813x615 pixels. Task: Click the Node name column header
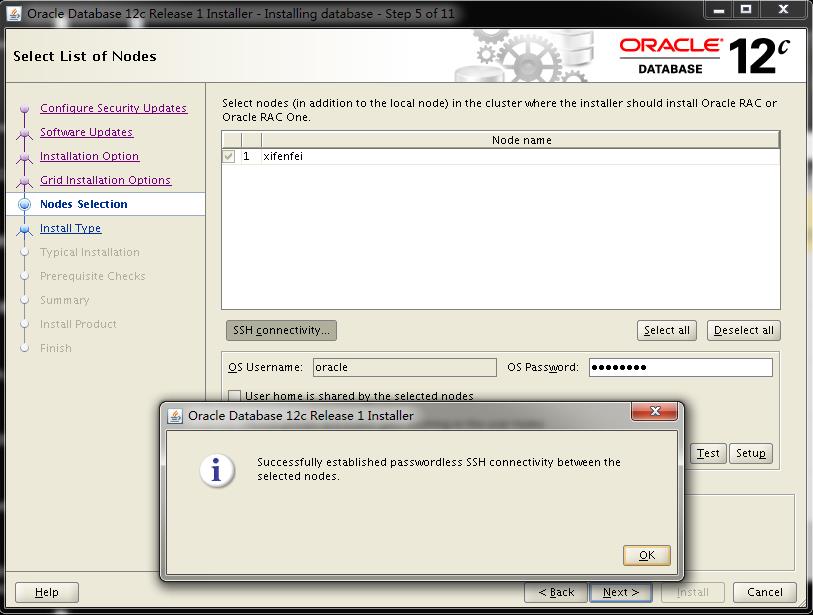click(x=521, y=140)
